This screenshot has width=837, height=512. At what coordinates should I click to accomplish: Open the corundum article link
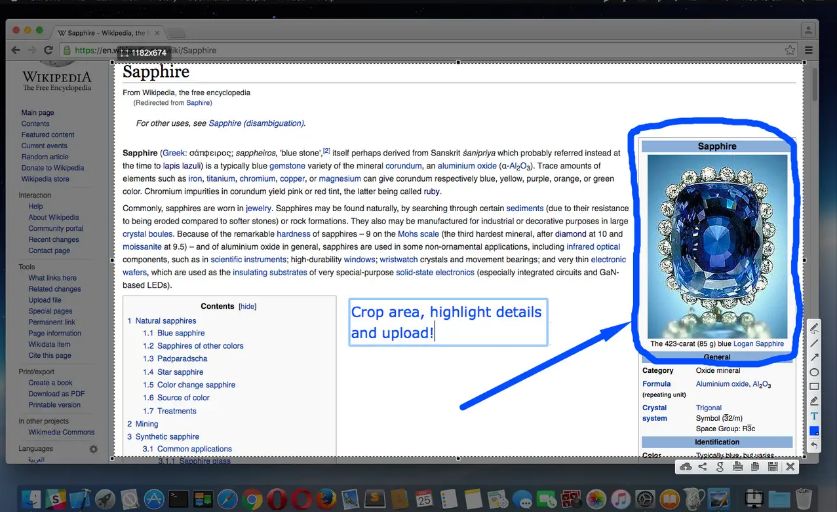click(403, 166)
